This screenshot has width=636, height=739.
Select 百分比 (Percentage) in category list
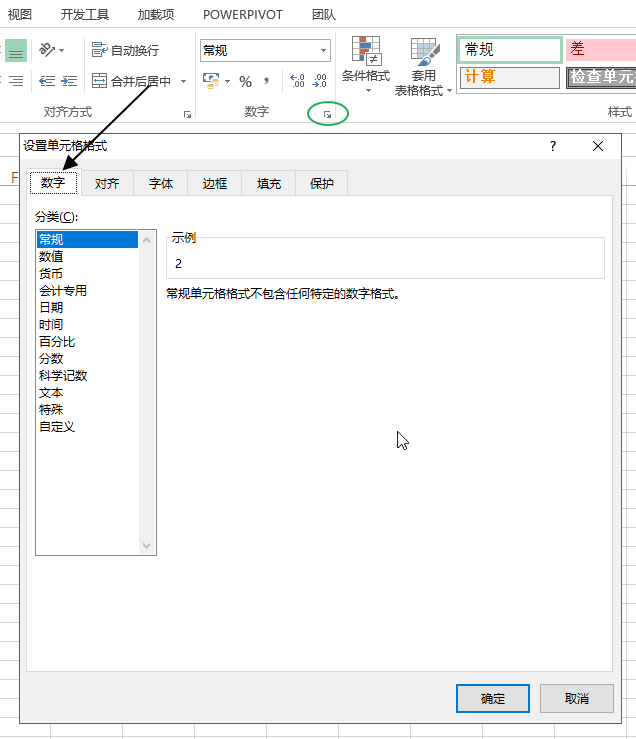[57, 341]
